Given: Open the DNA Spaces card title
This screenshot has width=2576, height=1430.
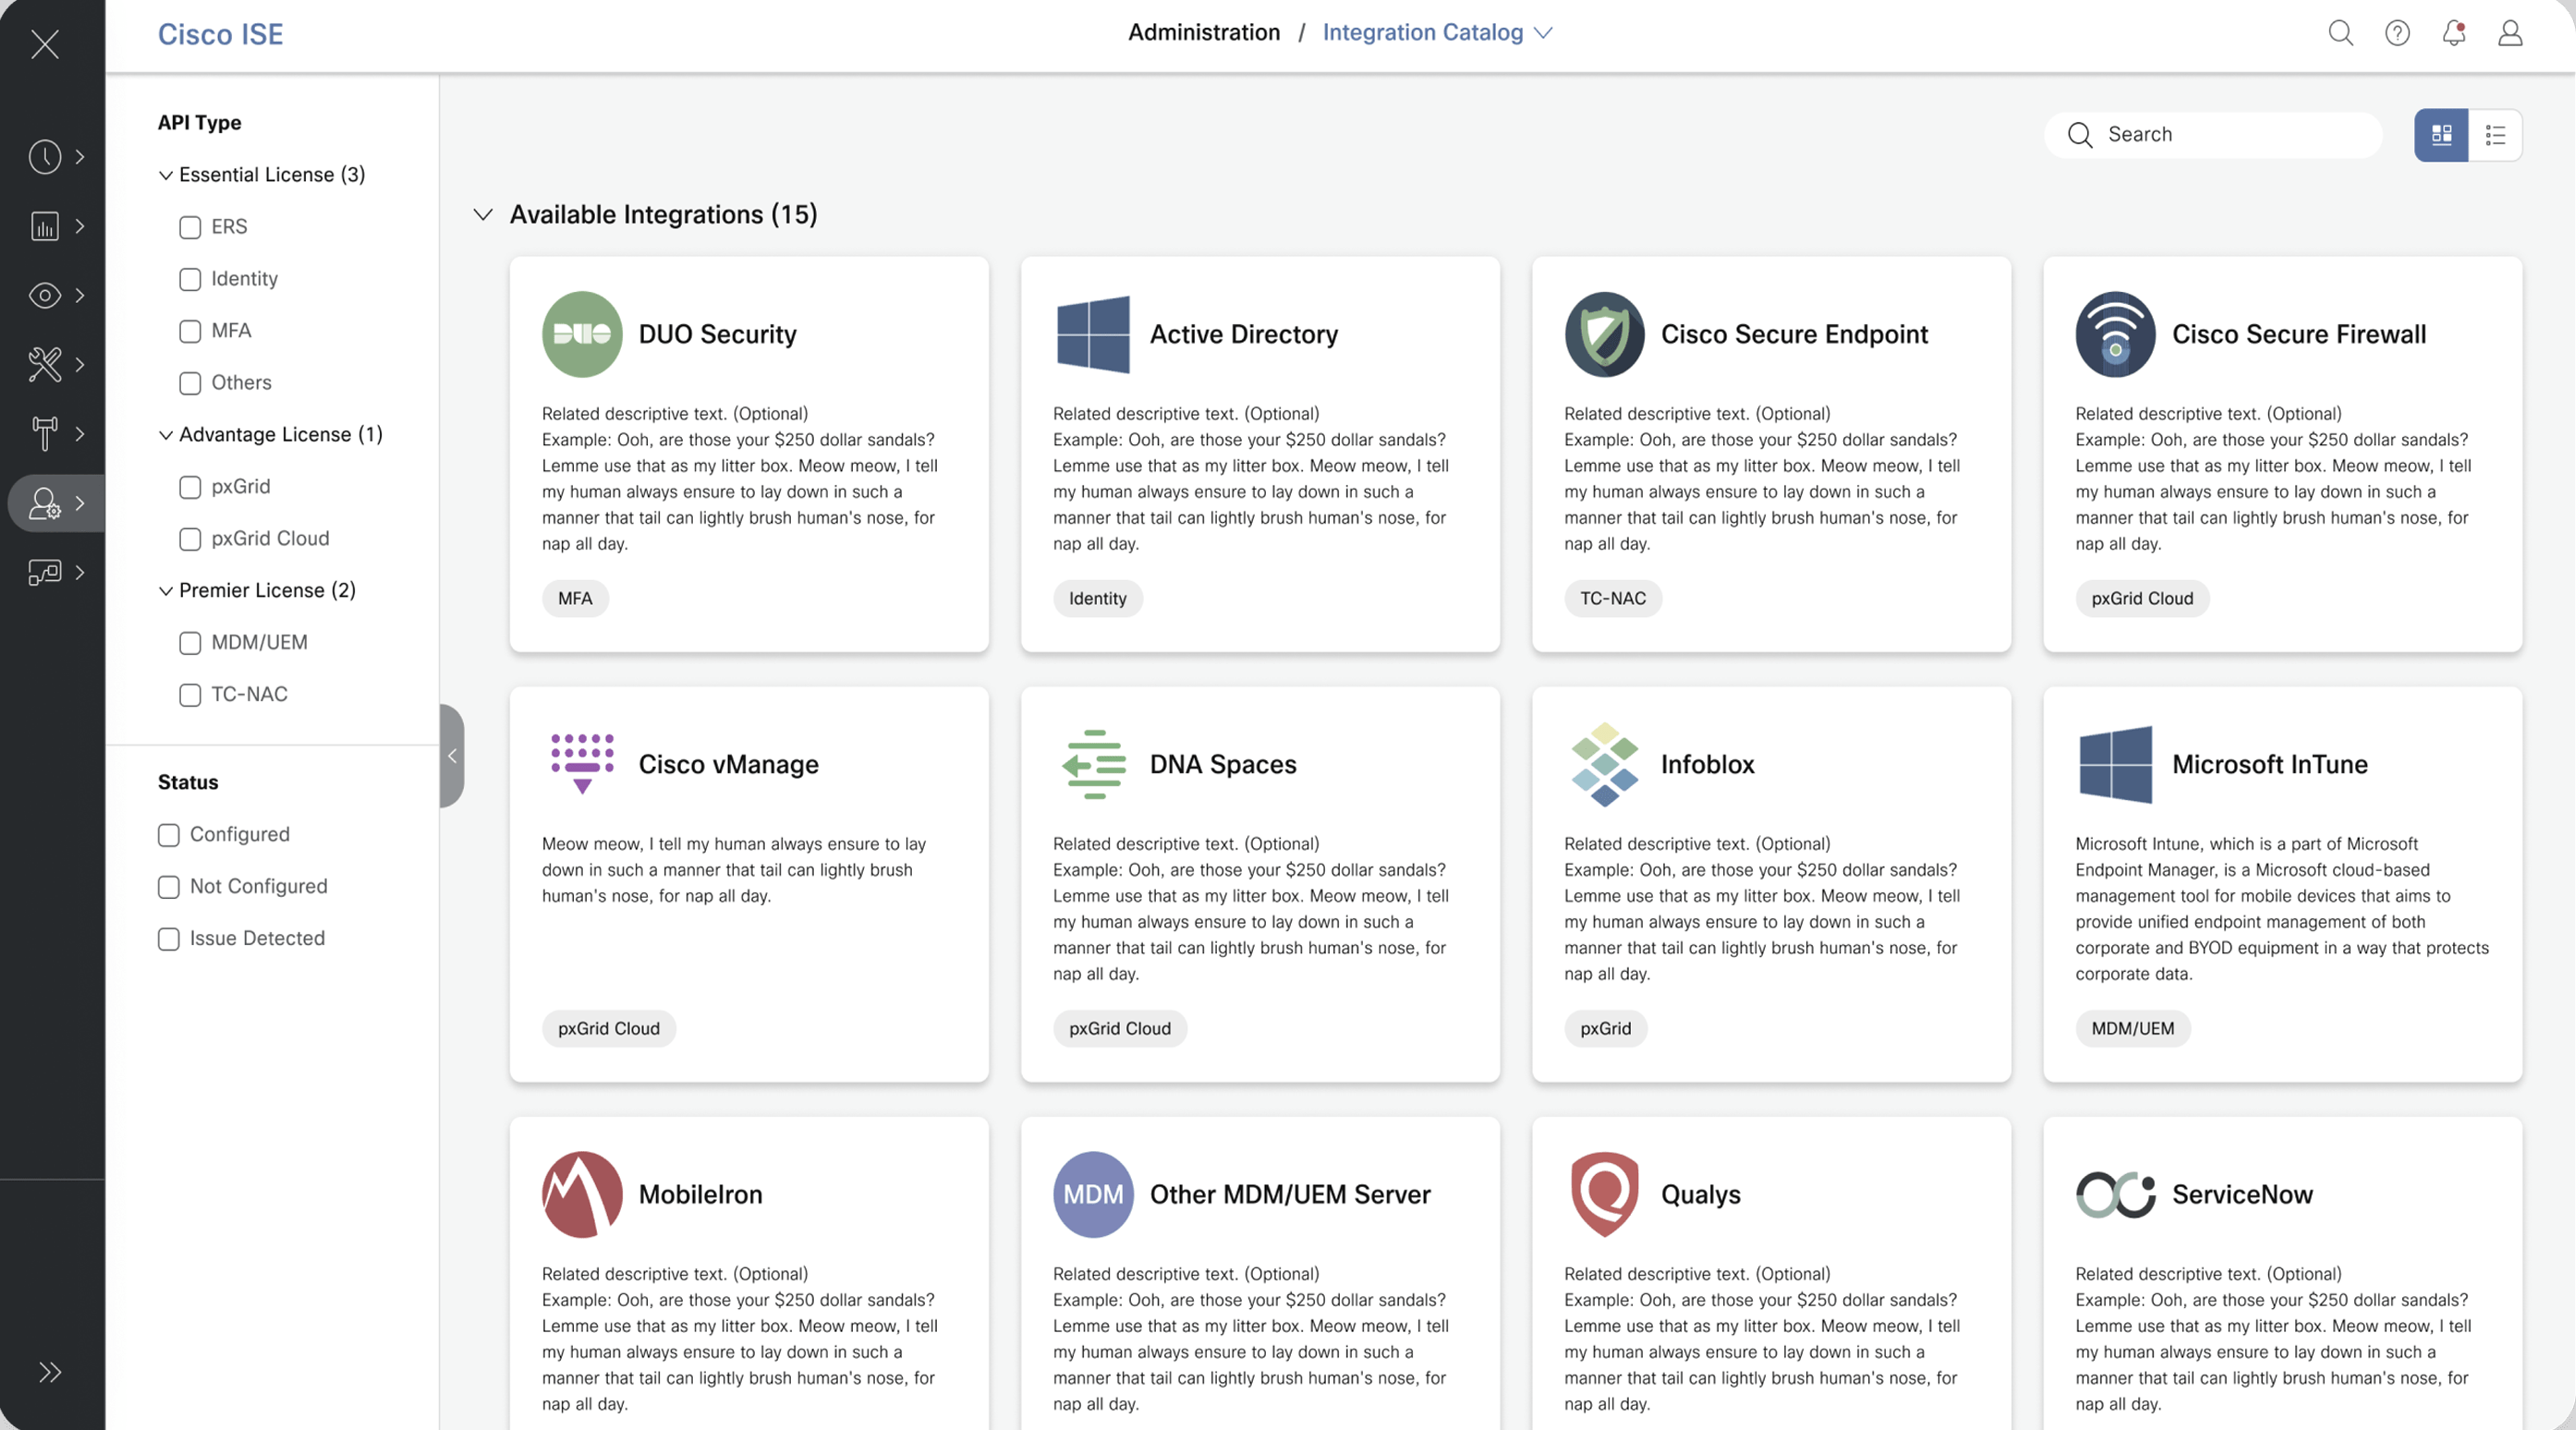Looking at the screenshot, I should tap(1222, 764).
